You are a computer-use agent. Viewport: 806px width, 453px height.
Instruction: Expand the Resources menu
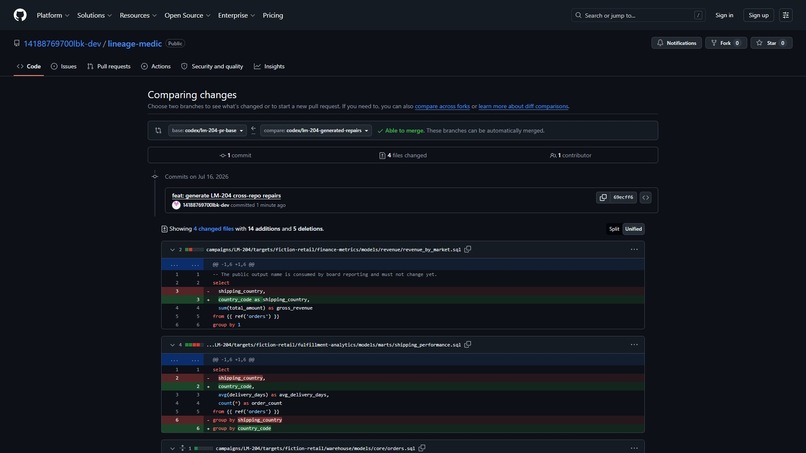point(138,15)
